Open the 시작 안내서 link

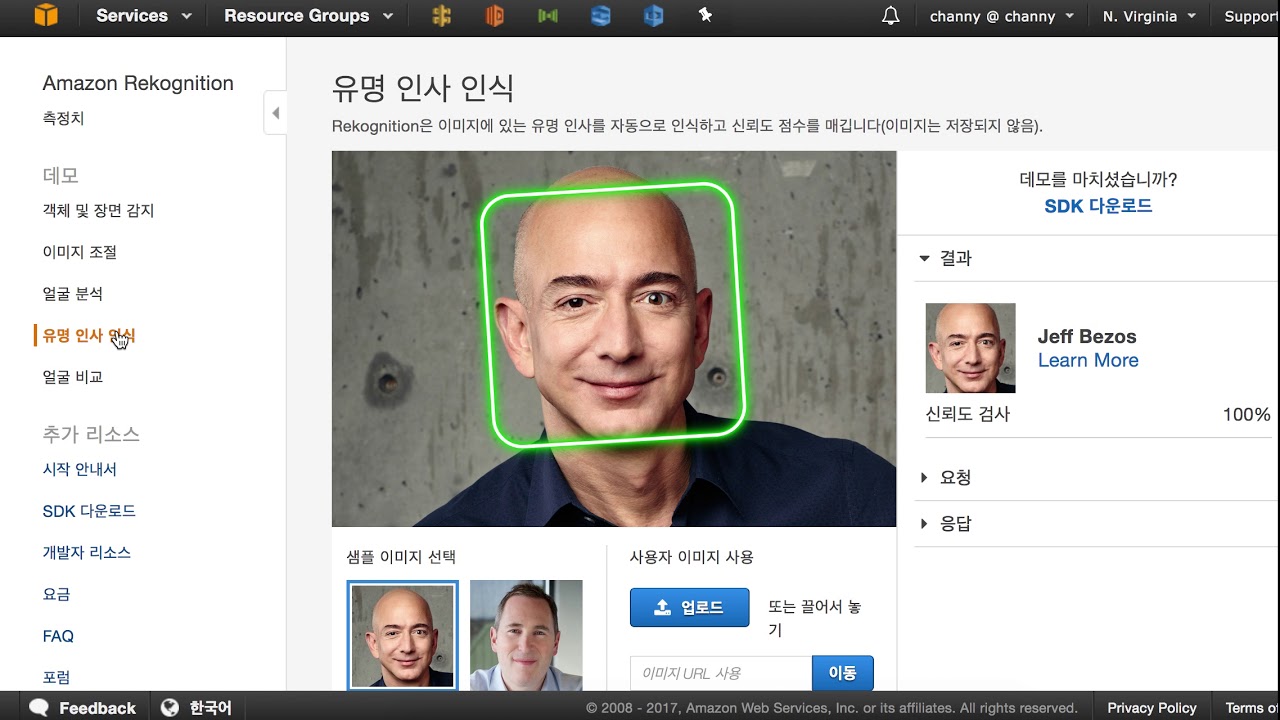pos(79,469)
